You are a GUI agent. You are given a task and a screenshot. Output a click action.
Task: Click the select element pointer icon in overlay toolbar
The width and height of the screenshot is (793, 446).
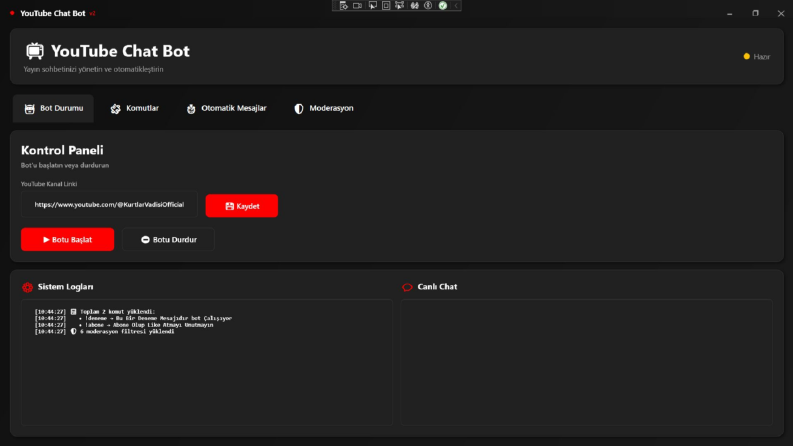(x=373, y=6)
